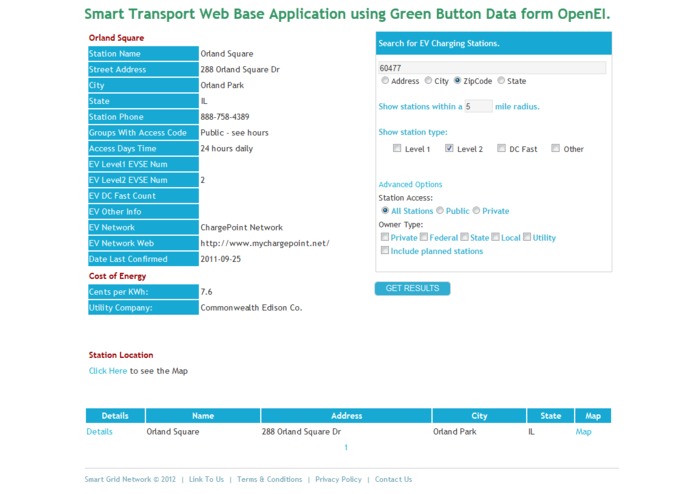Enable the DC Fast station type checkbox
Image resolution: width=695 pixels, height=494 pixels.
[501, 148]
